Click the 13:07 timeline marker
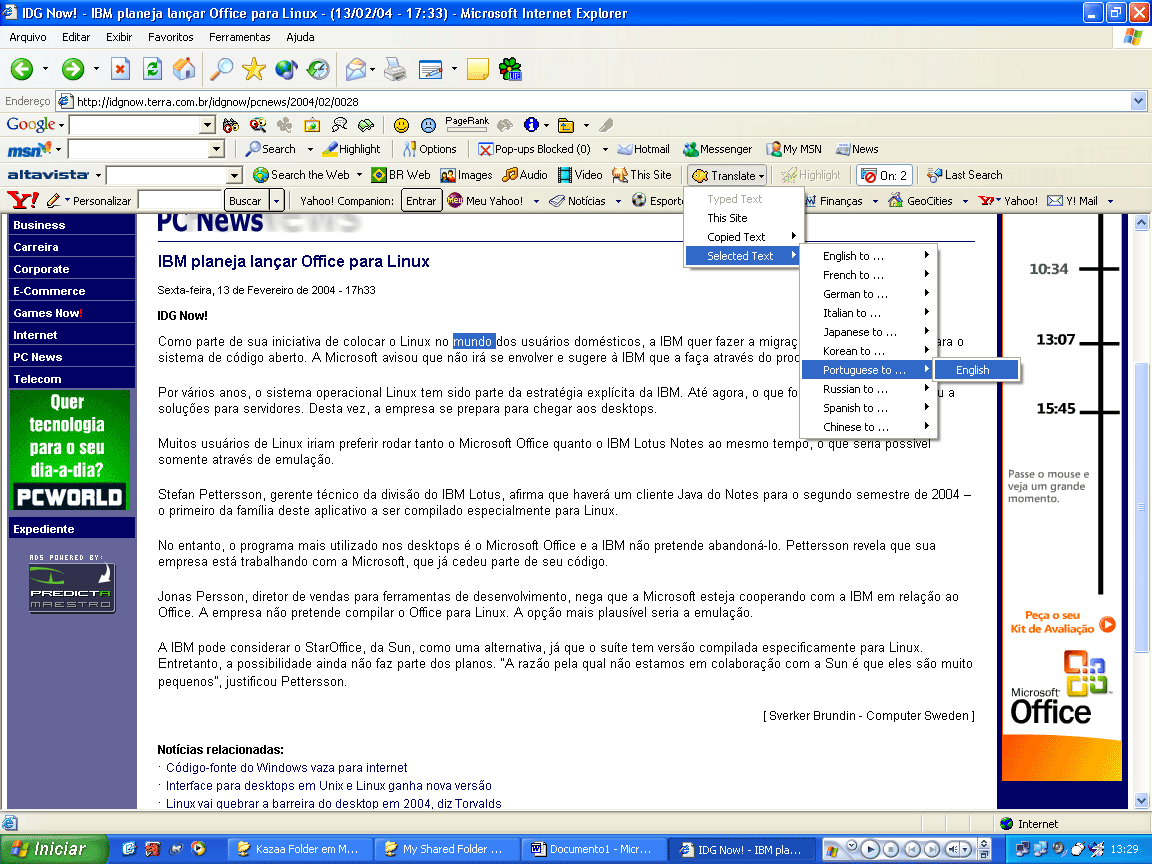 click(x=1056, y=339)
